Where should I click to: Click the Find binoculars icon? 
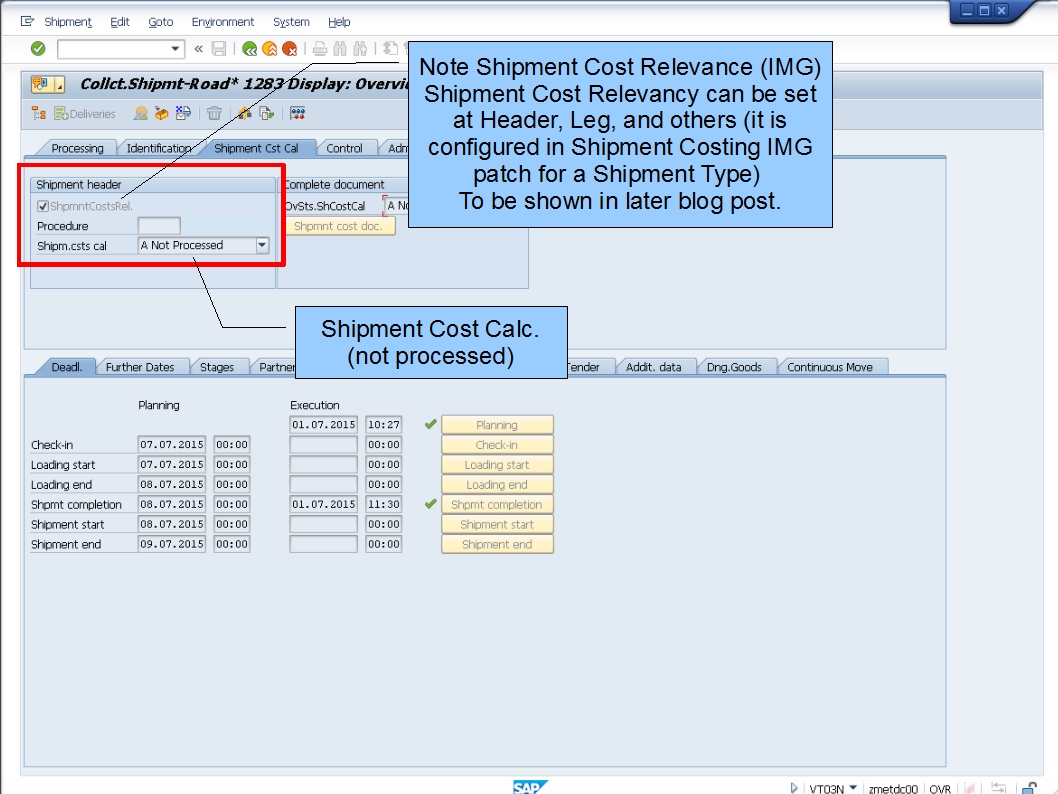[340, 49]
